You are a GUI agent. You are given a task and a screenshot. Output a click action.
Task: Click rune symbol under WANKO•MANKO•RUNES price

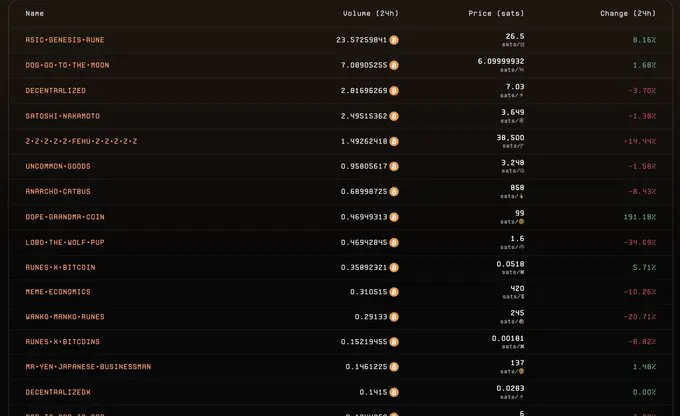point(521,321)
